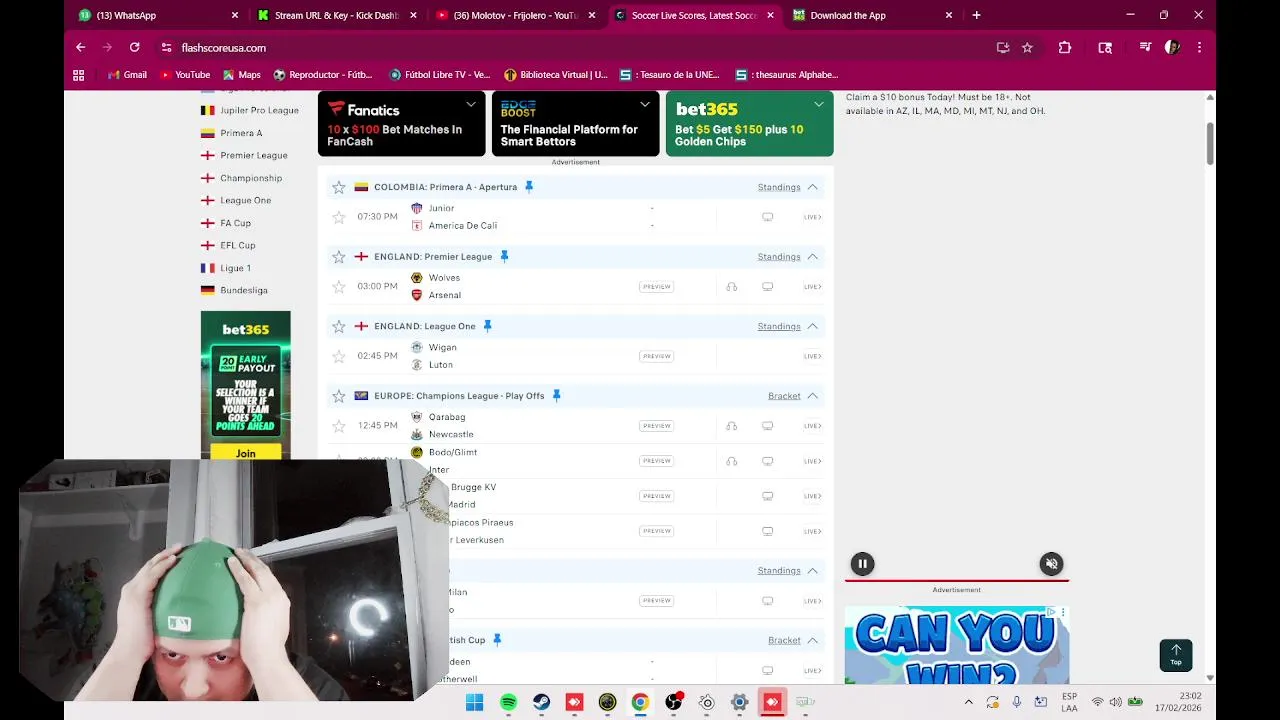The height and width of the screenshot is (720, 1280).
Task: Go back to the previous page
Action: [81, 47]
